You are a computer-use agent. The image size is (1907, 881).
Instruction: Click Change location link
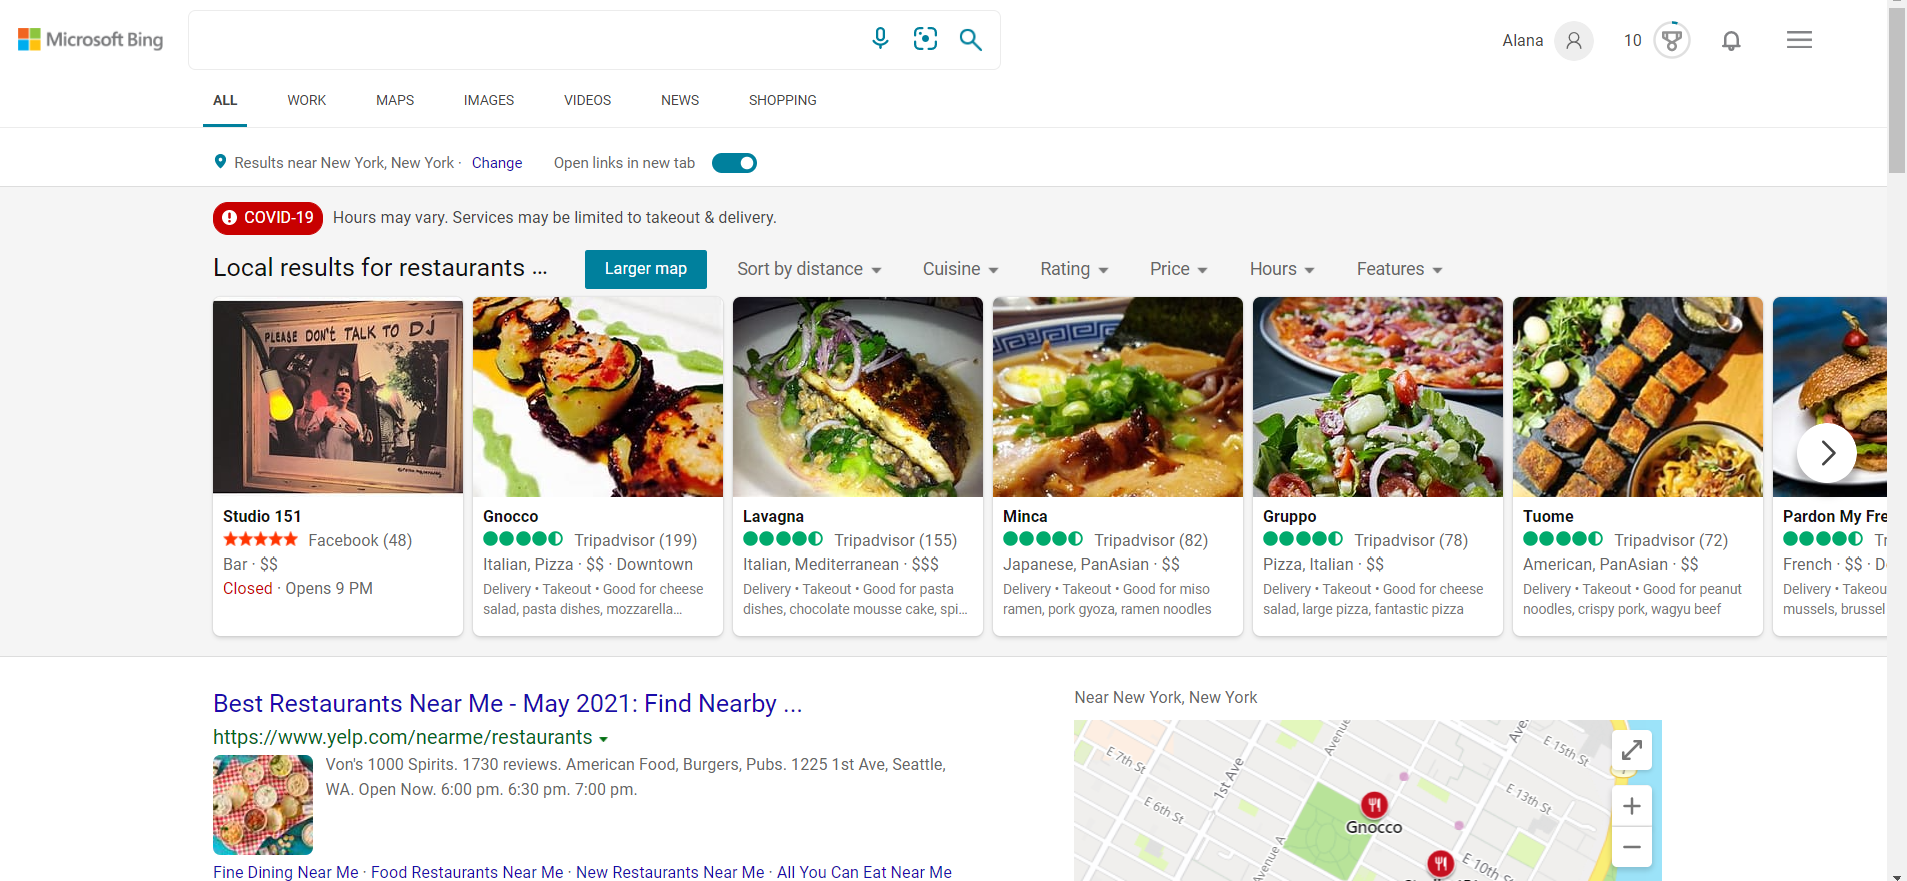(x=497, y=163)
